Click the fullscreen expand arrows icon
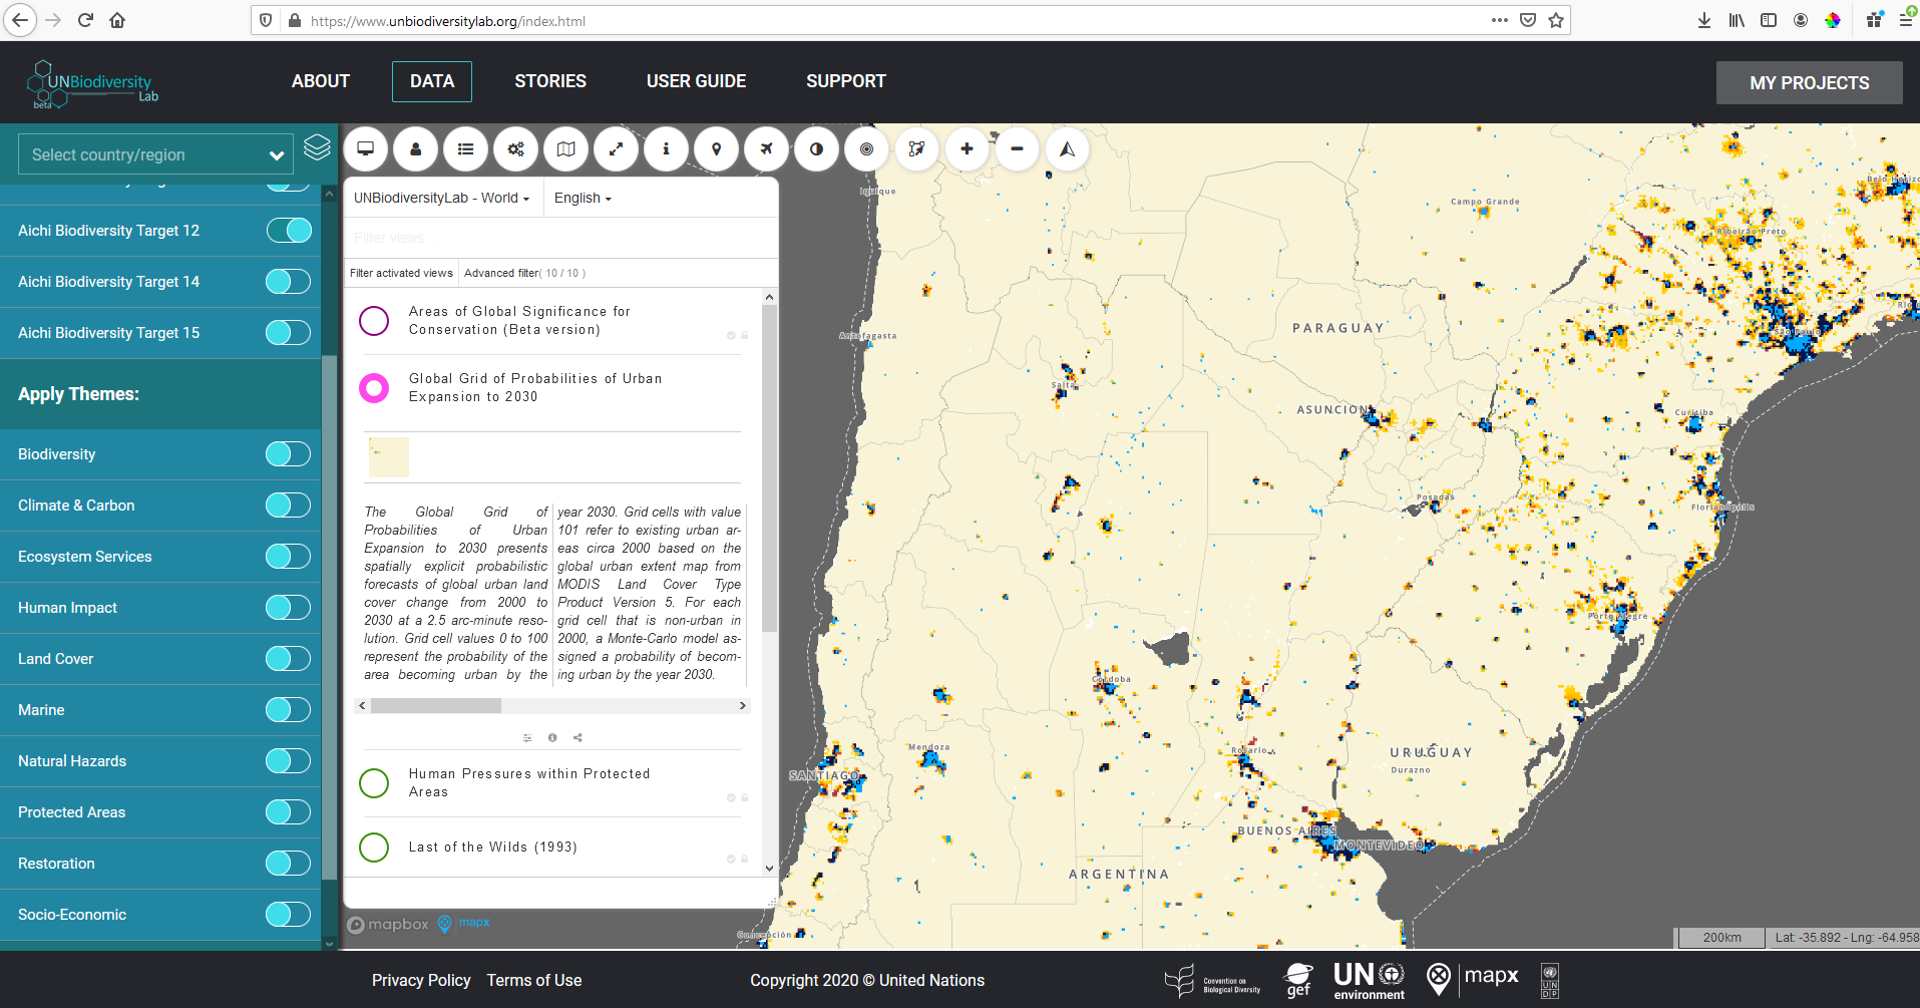The width and height of the screenshot is (1920, 1008). pos(616,149)
